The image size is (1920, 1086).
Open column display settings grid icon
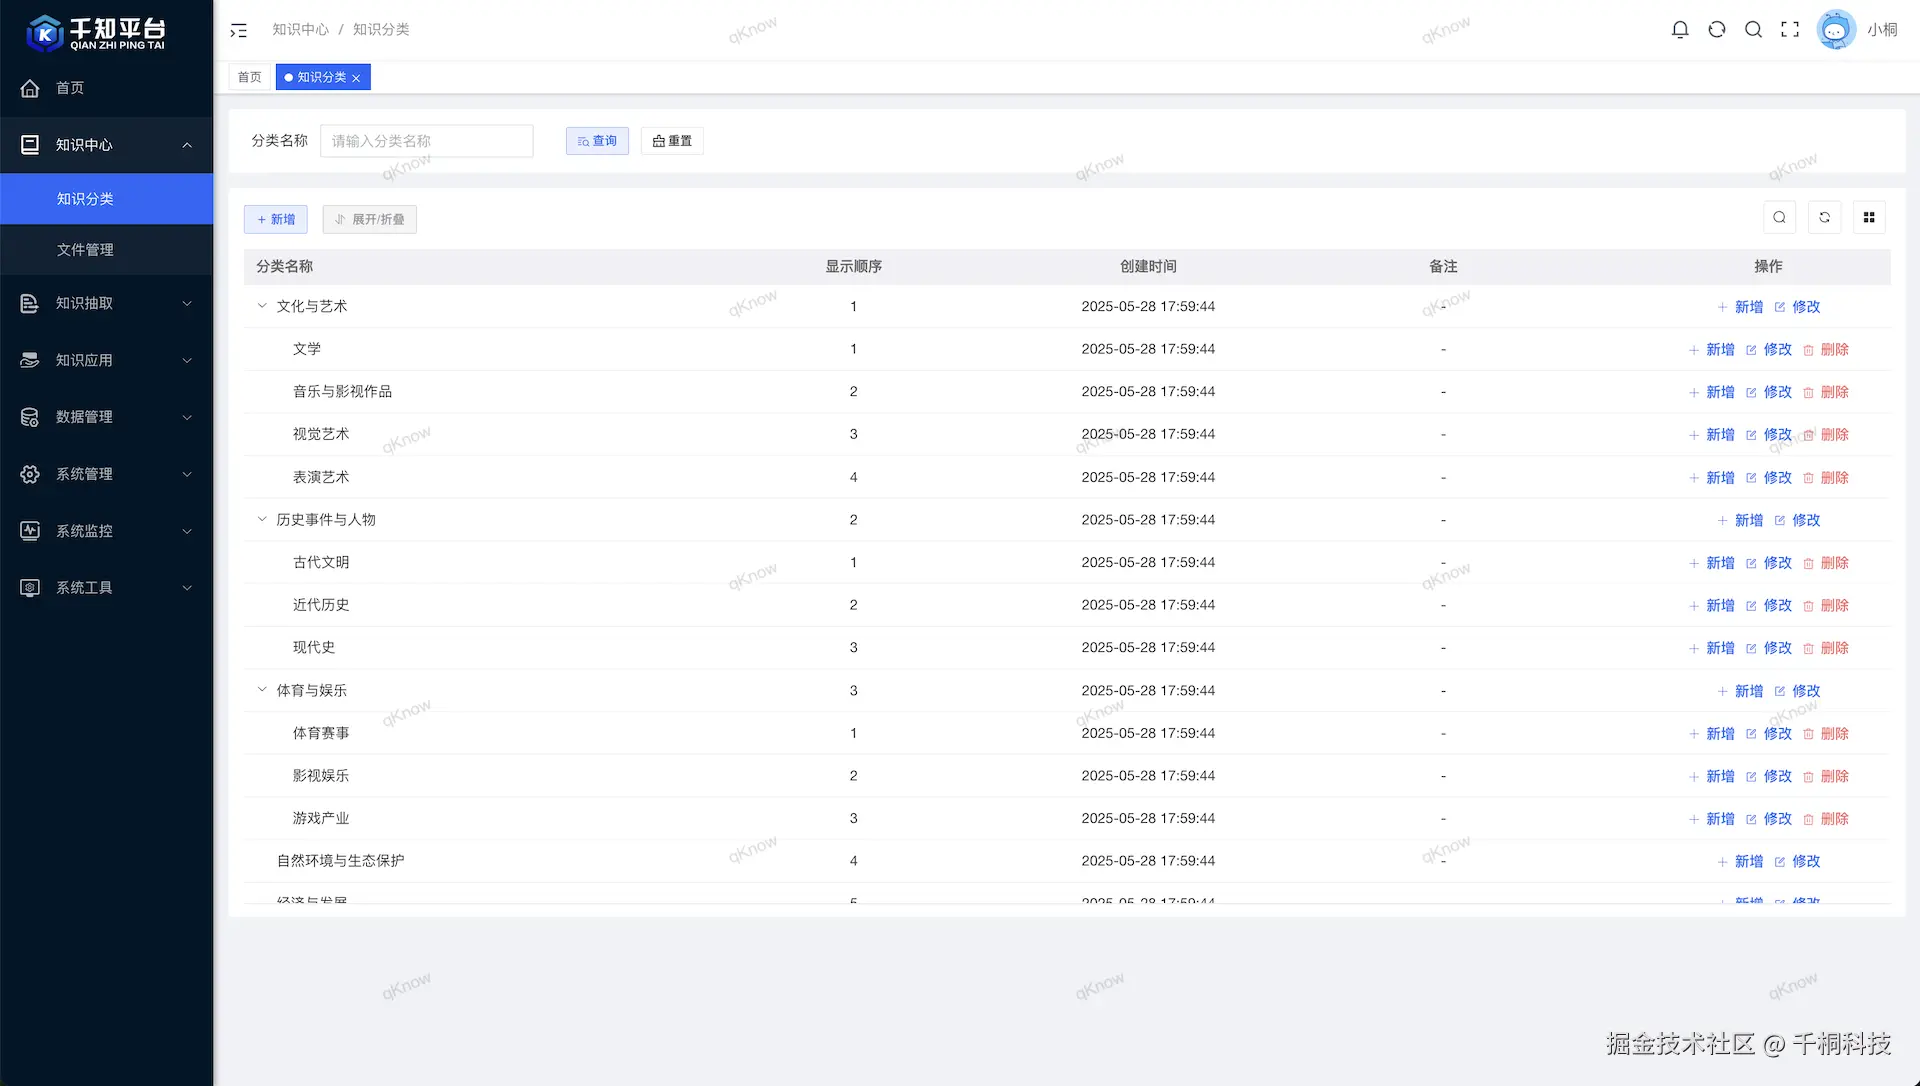[1869, 218]
